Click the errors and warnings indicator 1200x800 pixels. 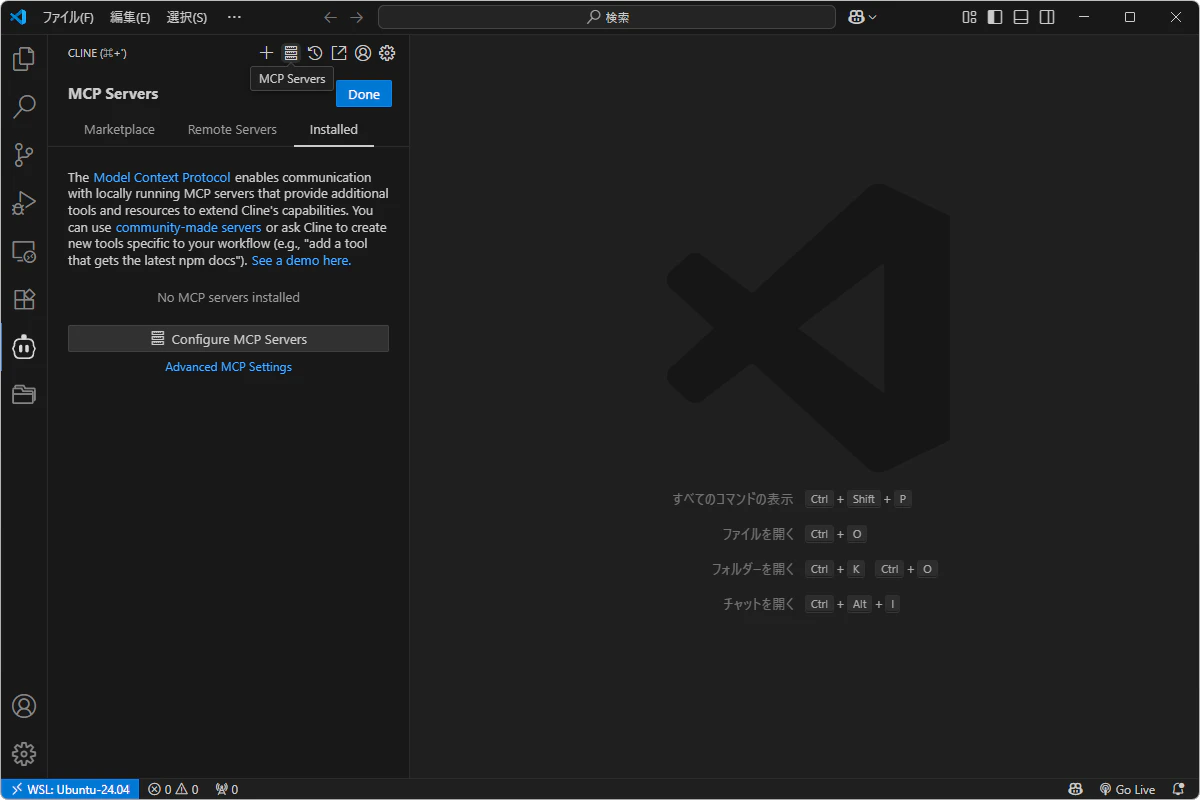[x=173, y=789]
